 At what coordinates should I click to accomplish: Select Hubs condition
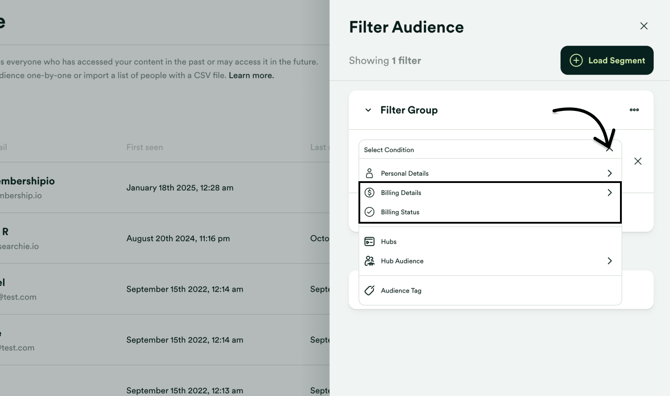(x=490, y=241)
